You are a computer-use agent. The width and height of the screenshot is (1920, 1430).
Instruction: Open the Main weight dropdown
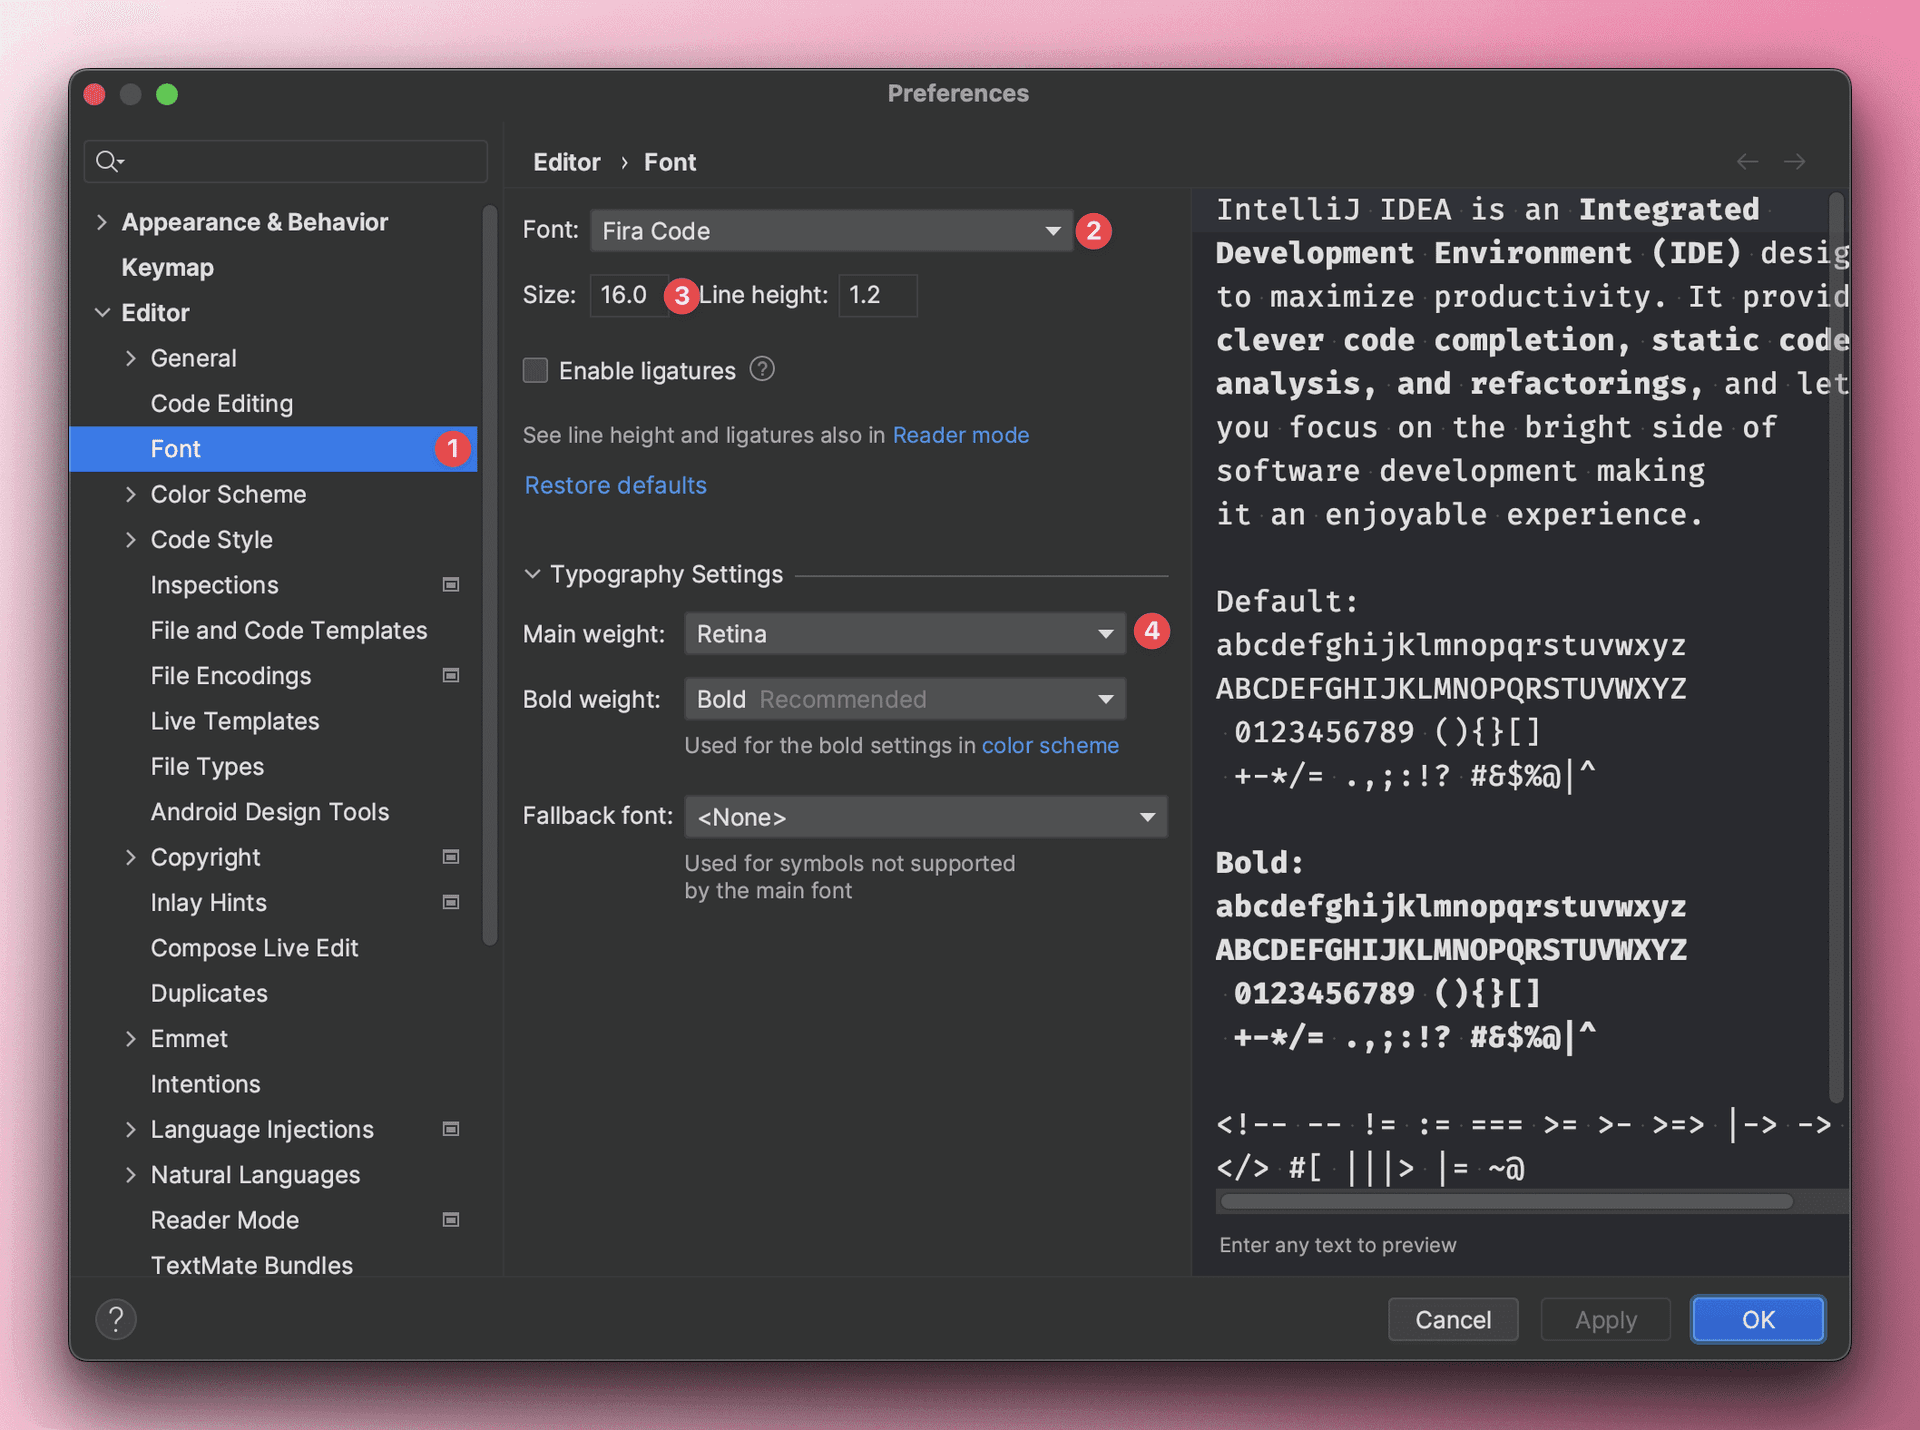tap(904, 634)
